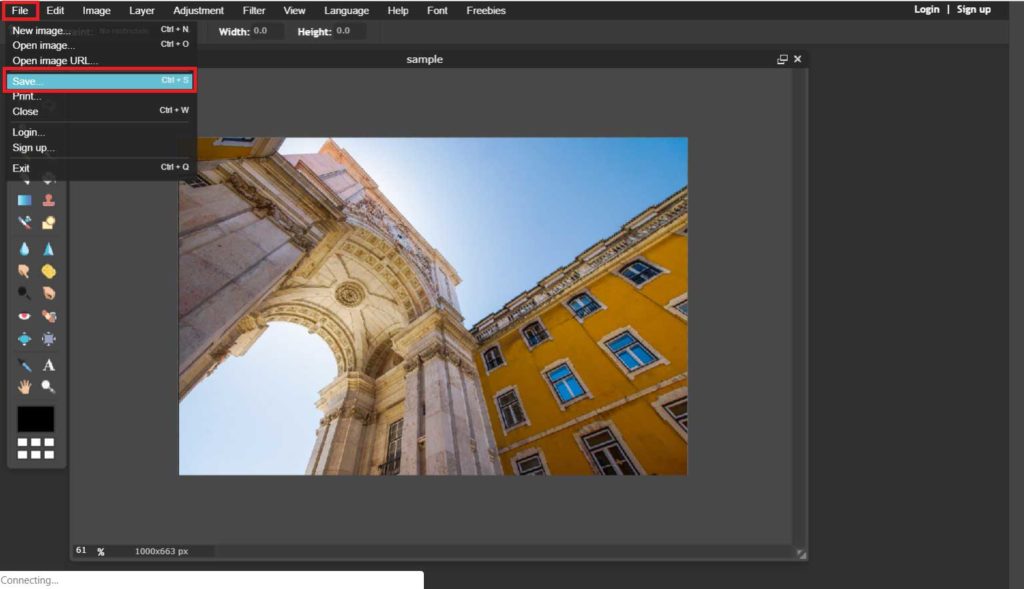
Task: Open the Filter menu
Action: click(254, 10)
